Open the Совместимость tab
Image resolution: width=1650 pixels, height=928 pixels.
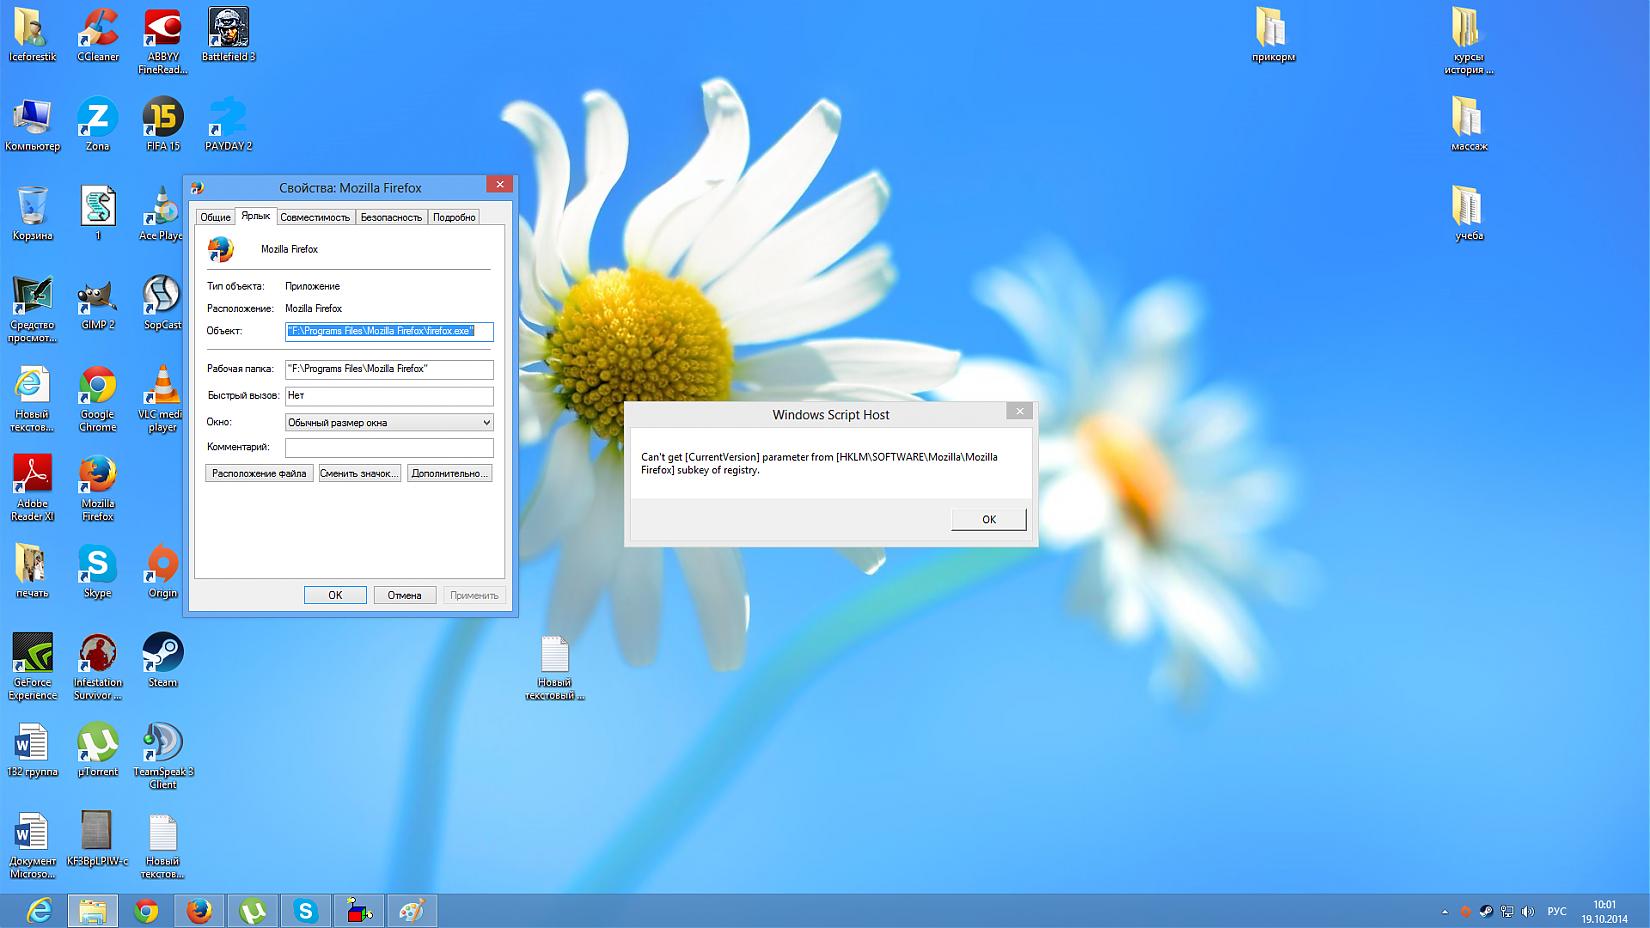[x=315, y=217]
